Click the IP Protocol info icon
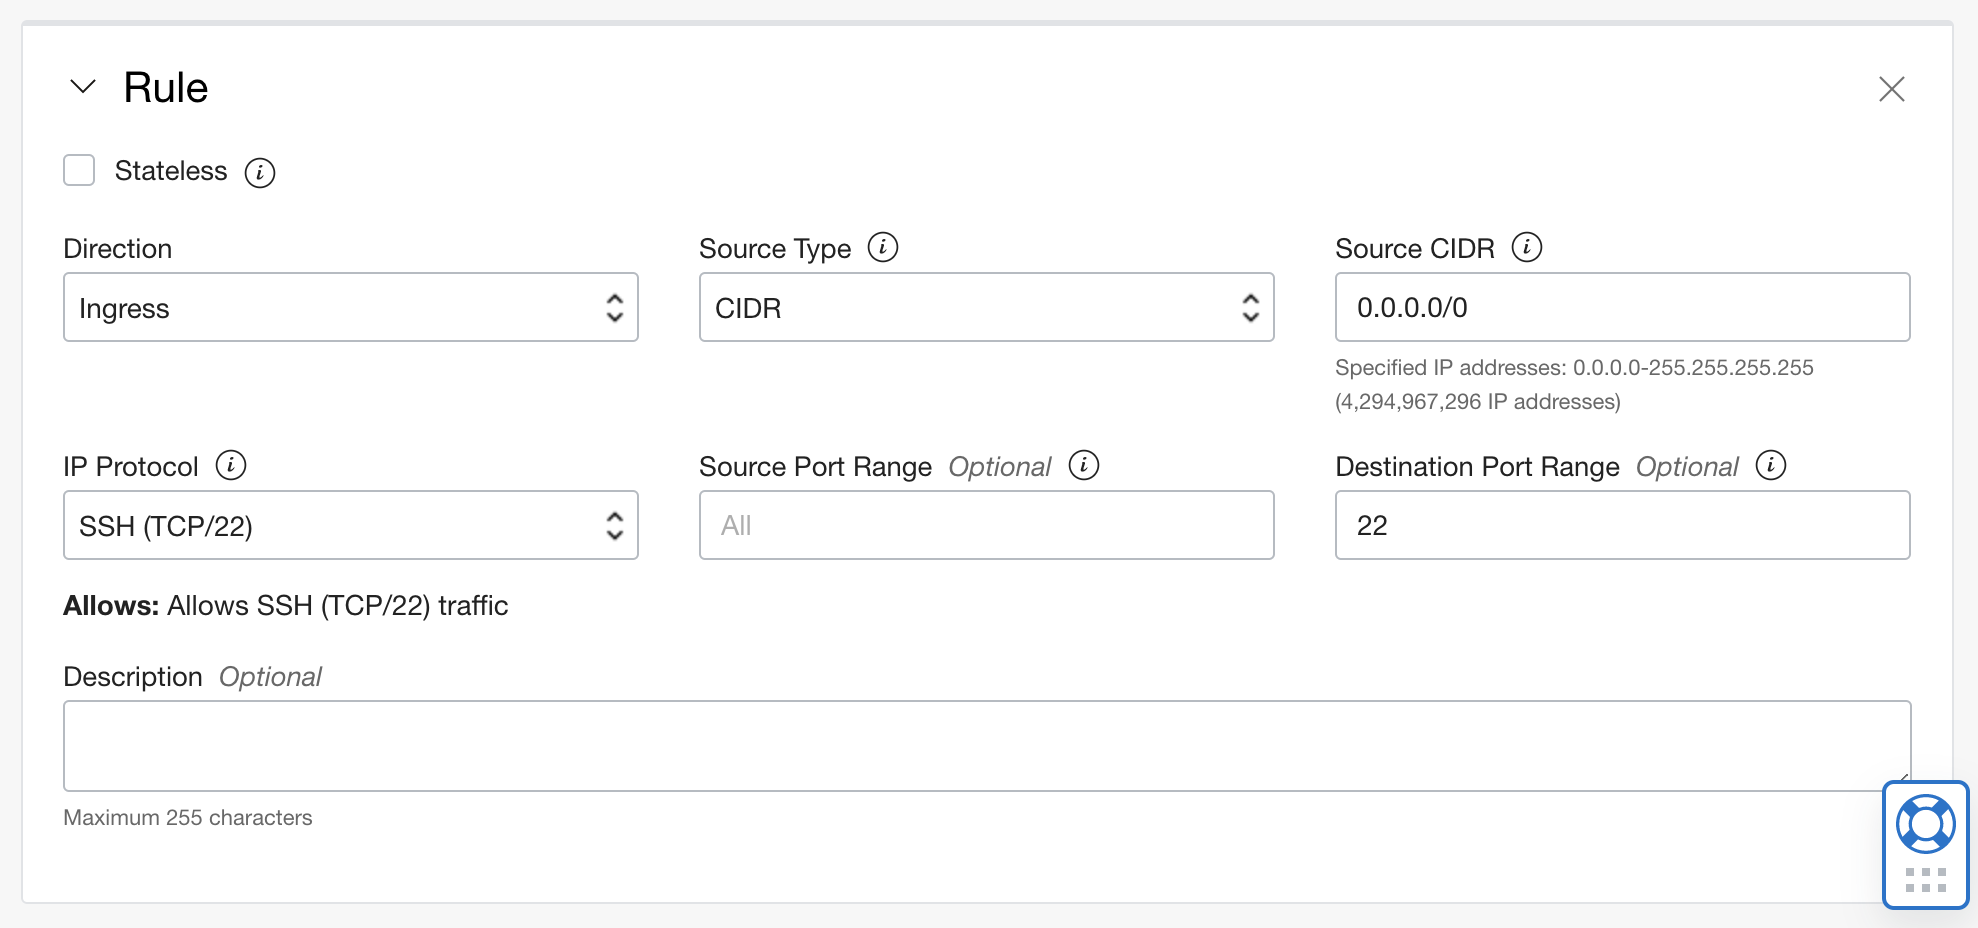 (x=231, y=465)
